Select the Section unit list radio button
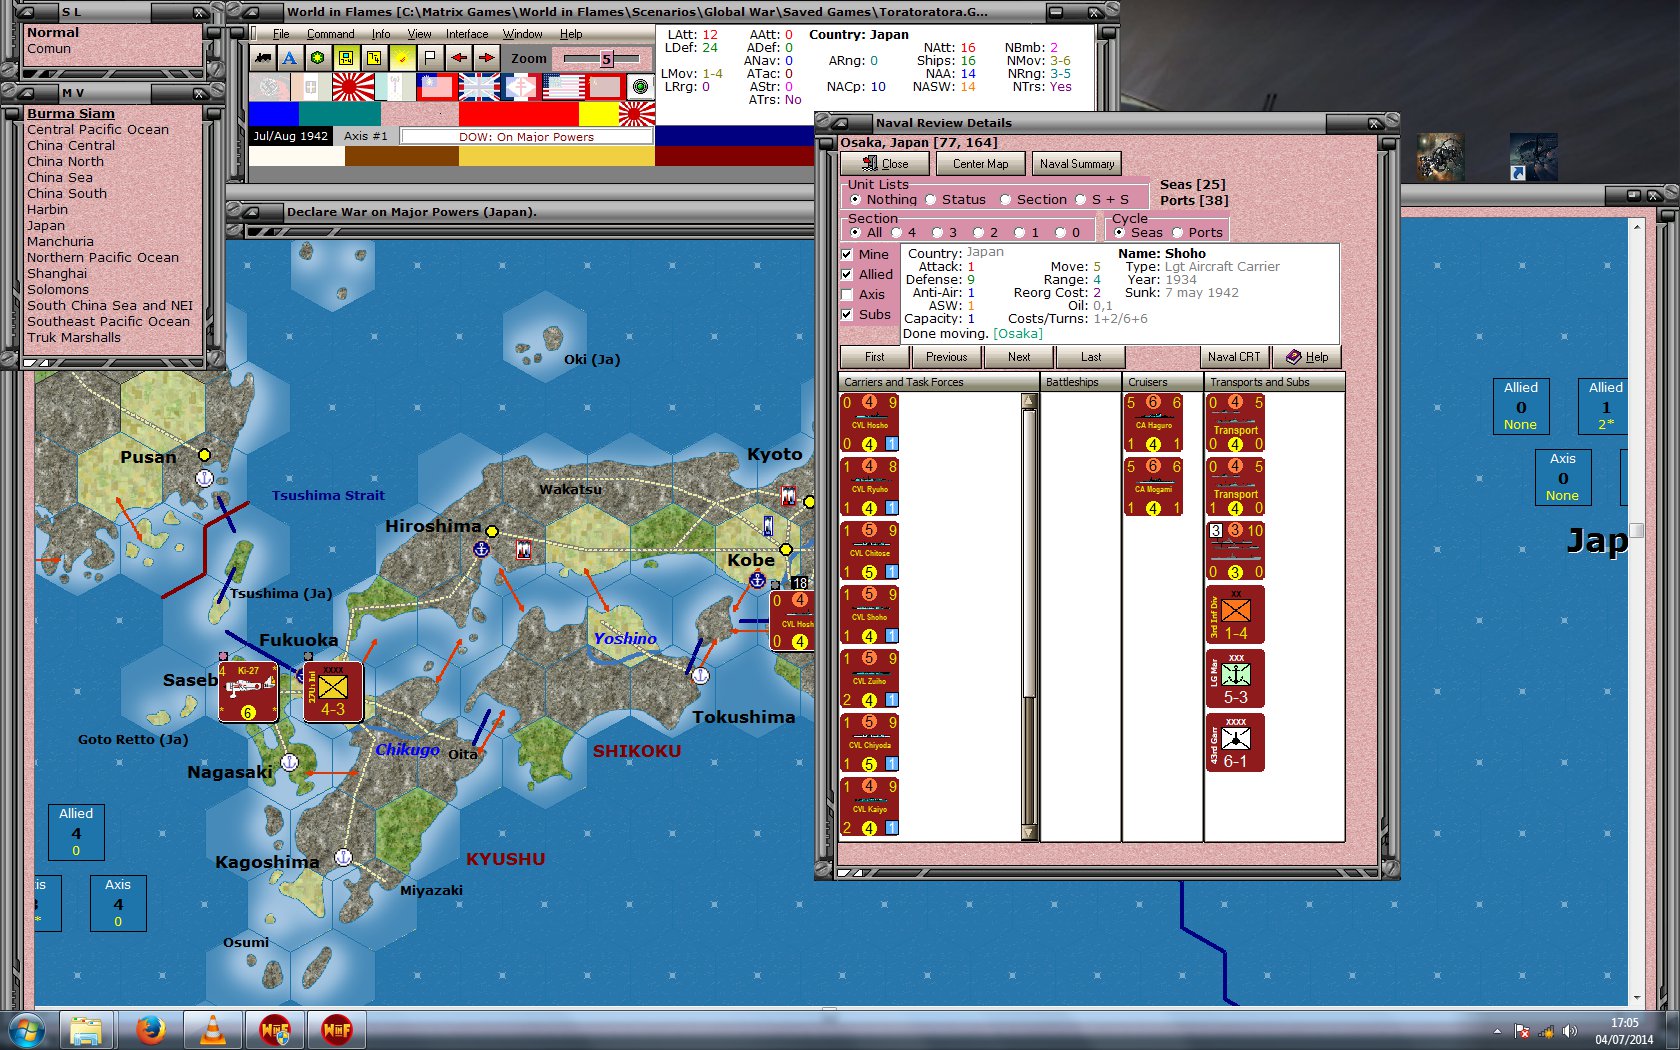 coord(1006,200)
